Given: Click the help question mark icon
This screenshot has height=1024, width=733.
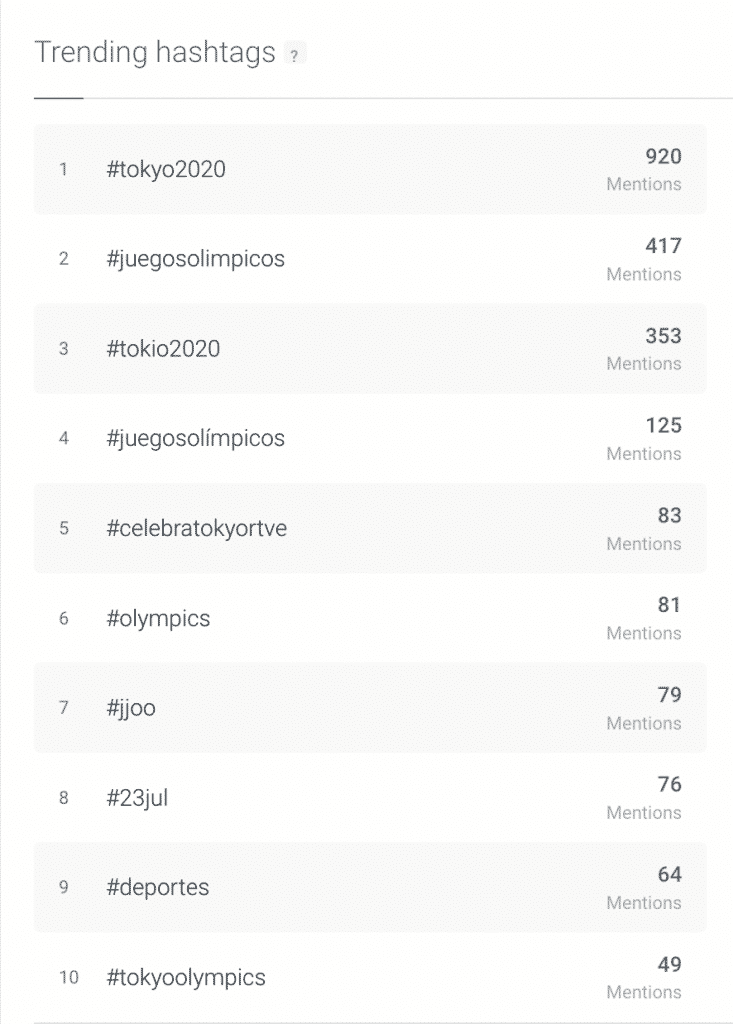Looking at the screenshot, I should pos(294,56).
